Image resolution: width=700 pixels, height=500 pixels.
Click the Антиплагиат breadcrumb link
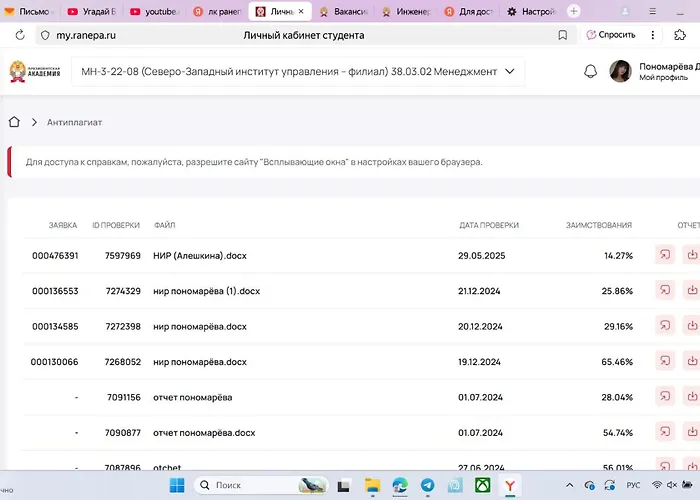[75, 122]
